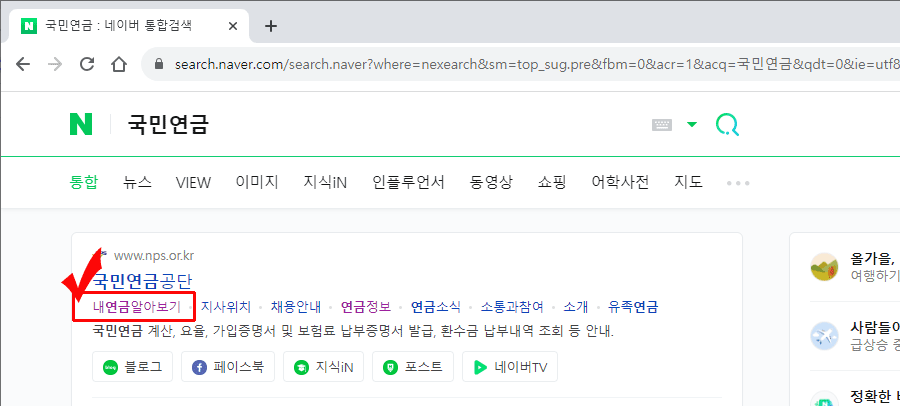This screenshot has width=900, height=406.
Task: Open the 지식iN tab
Action: point(325,183)
